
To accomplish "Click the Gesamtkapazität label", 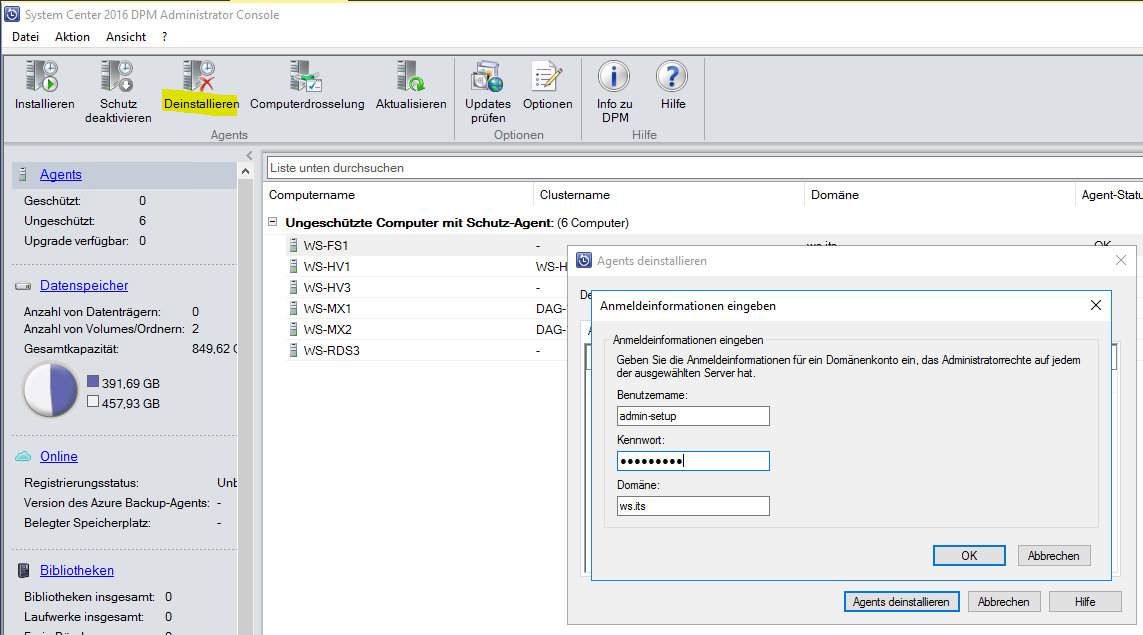I will [71, 349].
